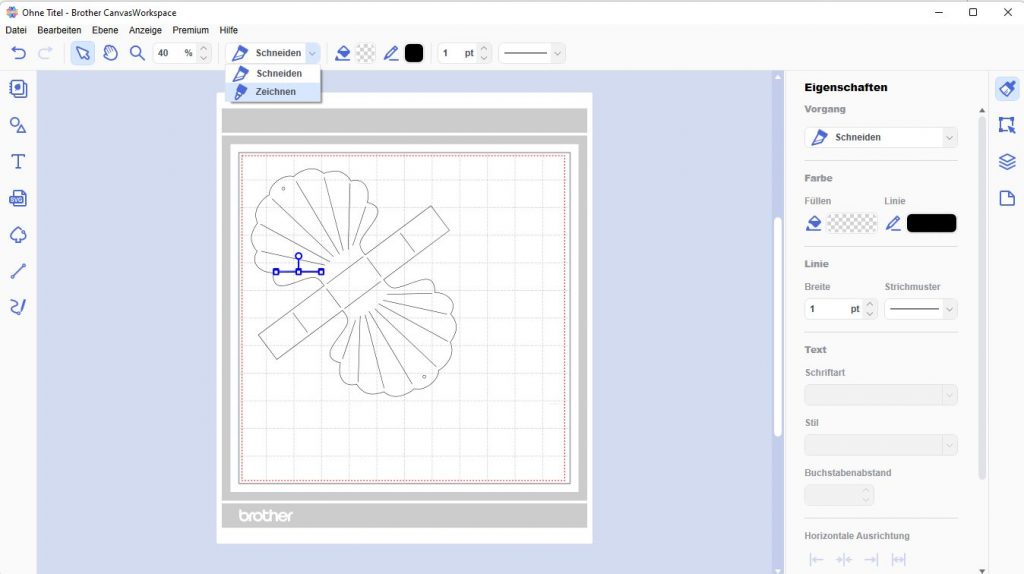This screenshot has width=1024, height=574.
Task: Click the fill bucket icon in toolbar
Action: tap(342, 53)
